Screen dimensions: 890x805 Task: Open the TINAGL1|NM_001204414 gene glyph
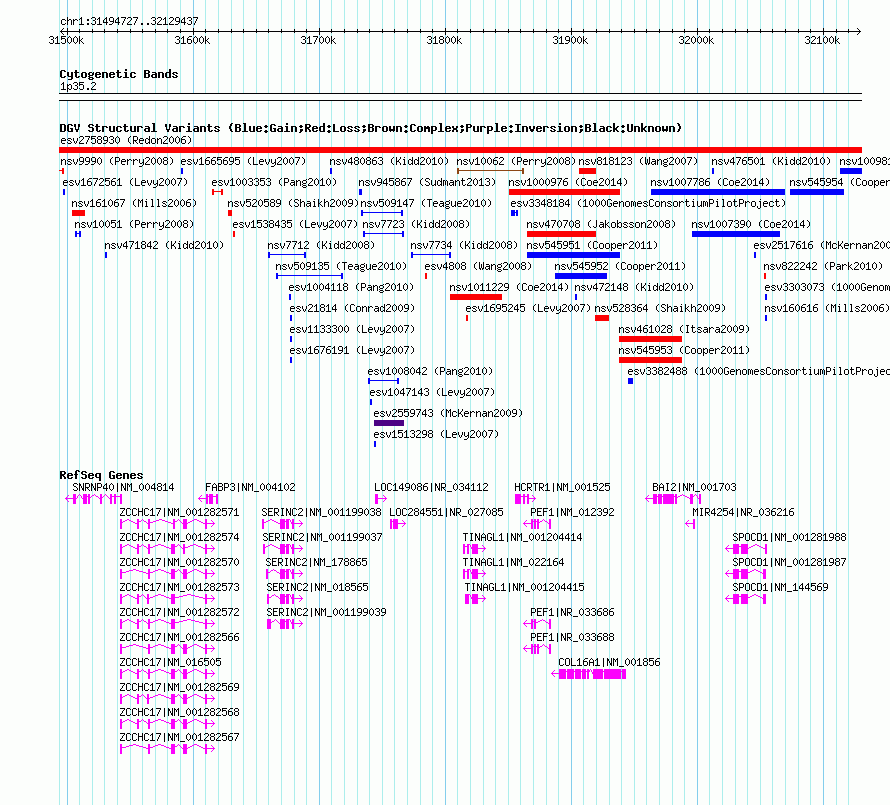tap(475, 549)
